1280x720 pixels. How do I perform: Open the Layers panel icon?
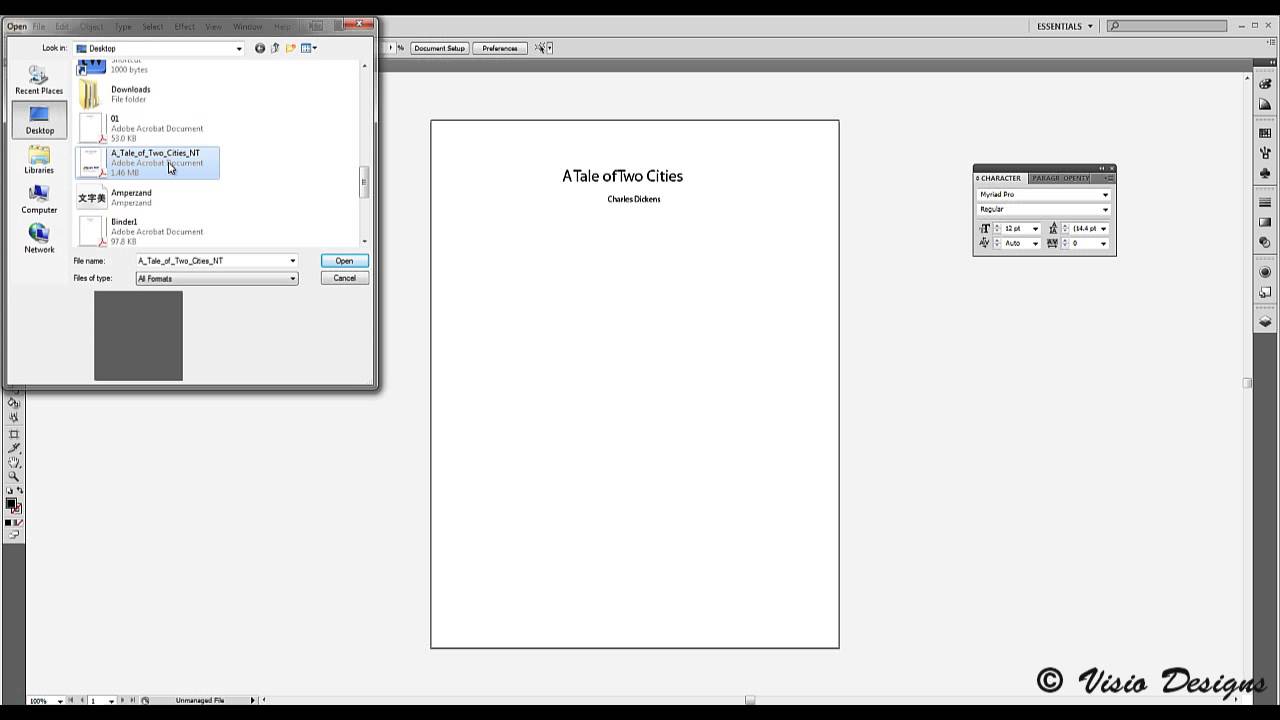[x=1265, y=321]
